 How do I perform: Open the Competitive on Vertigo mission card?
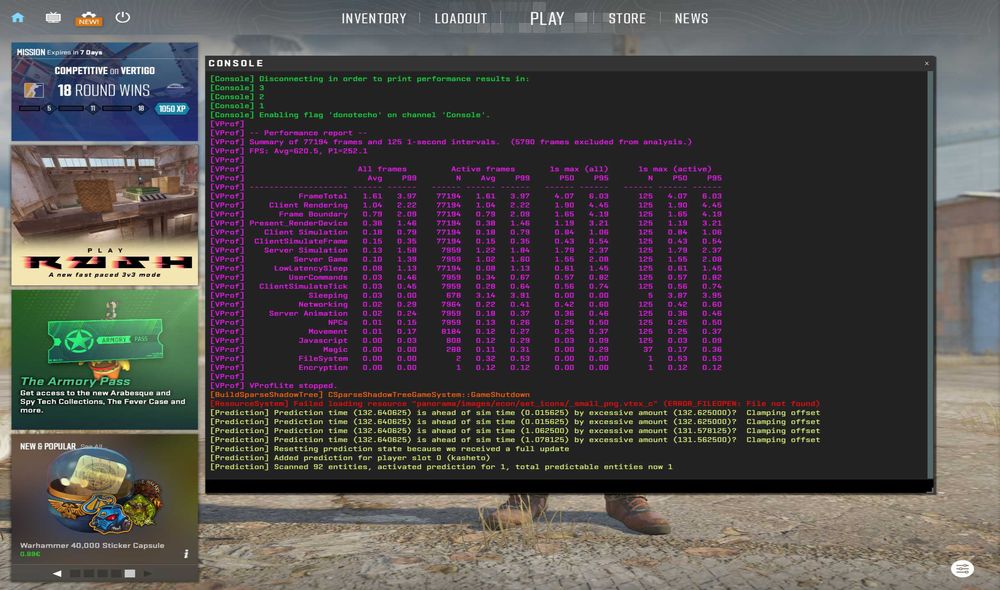click(x=105, y=92)
